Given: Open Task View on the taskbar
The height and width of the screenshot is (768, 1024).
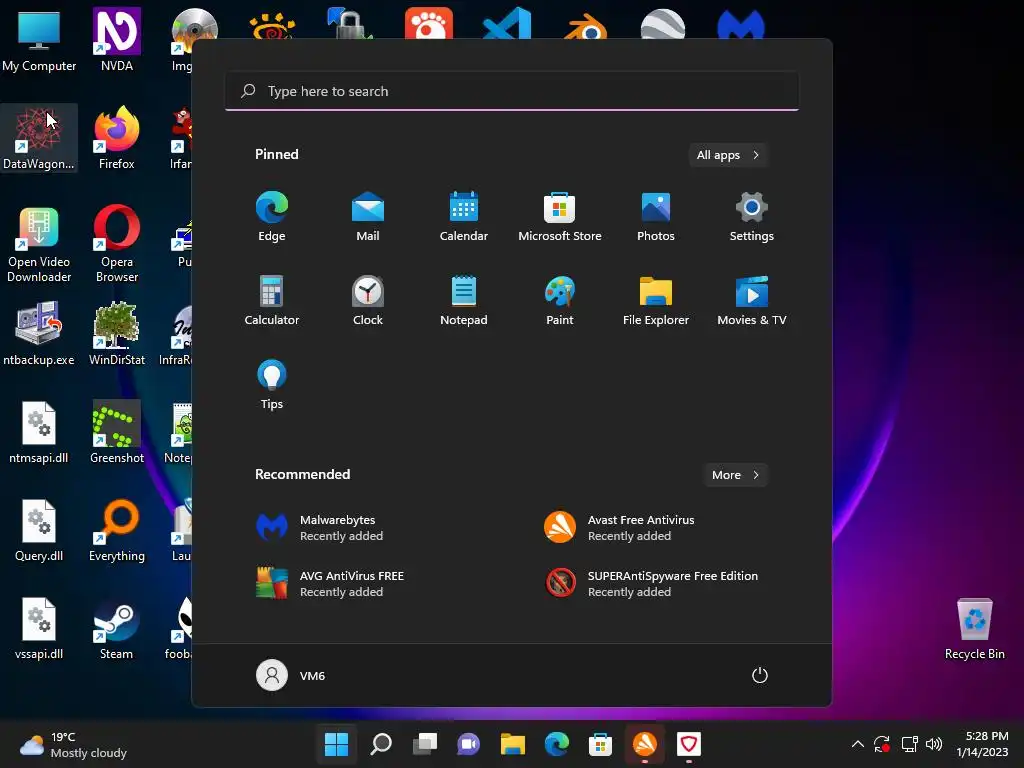Looking at the screenshot, I should [424, 744].
